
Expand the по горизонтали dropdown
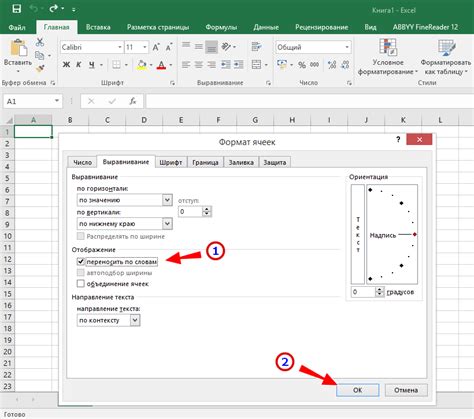tap(167, 200)
